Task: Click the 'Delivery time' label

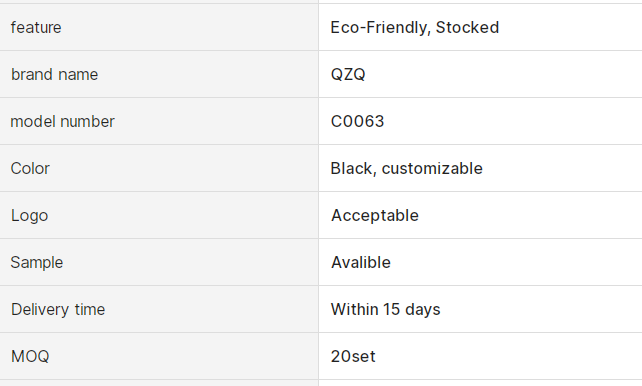Action: click(x=58, y=310)
